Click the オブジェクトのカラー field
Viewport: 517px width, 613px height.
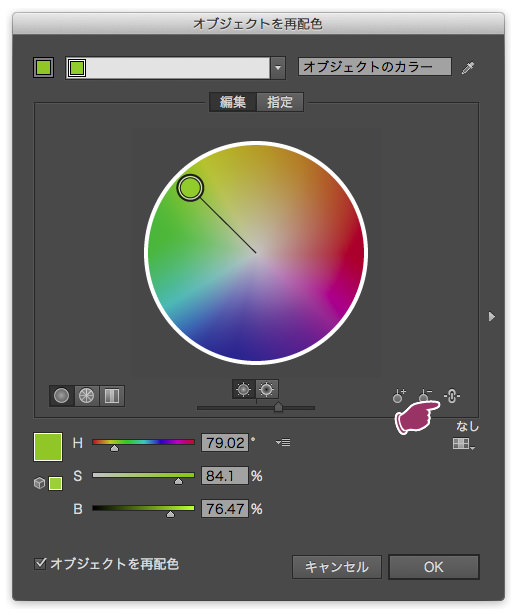click(x=375, y=66)
